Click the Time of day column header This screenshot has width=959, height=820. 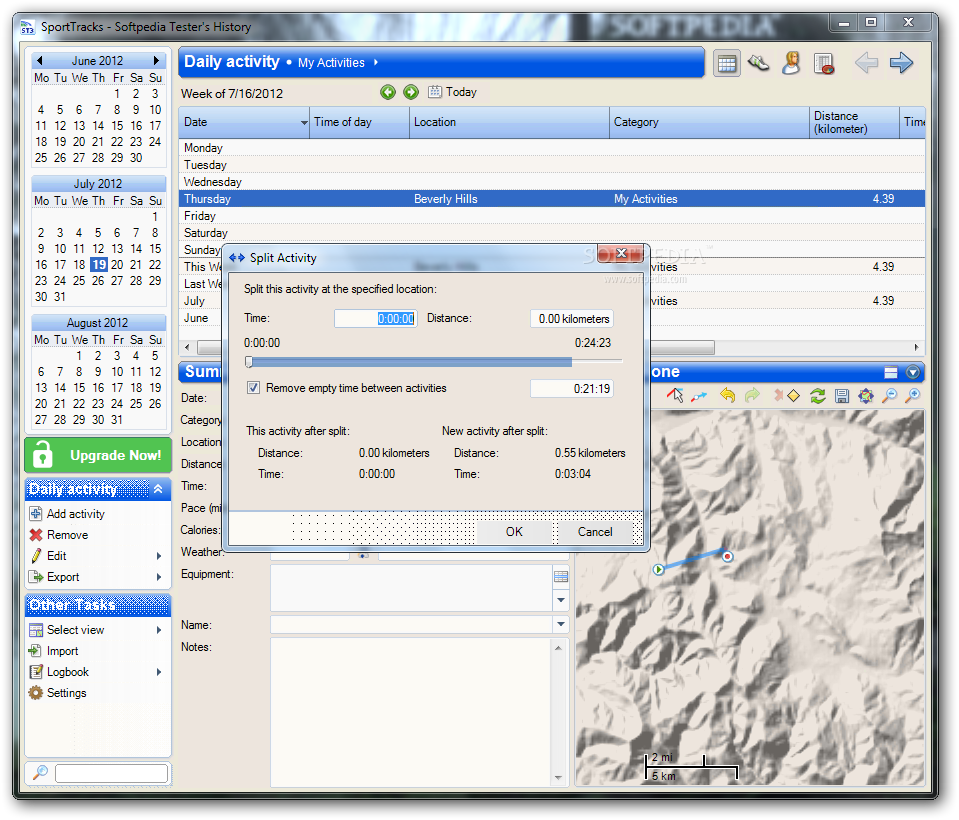pyautogui.click(x=359, y=122)
